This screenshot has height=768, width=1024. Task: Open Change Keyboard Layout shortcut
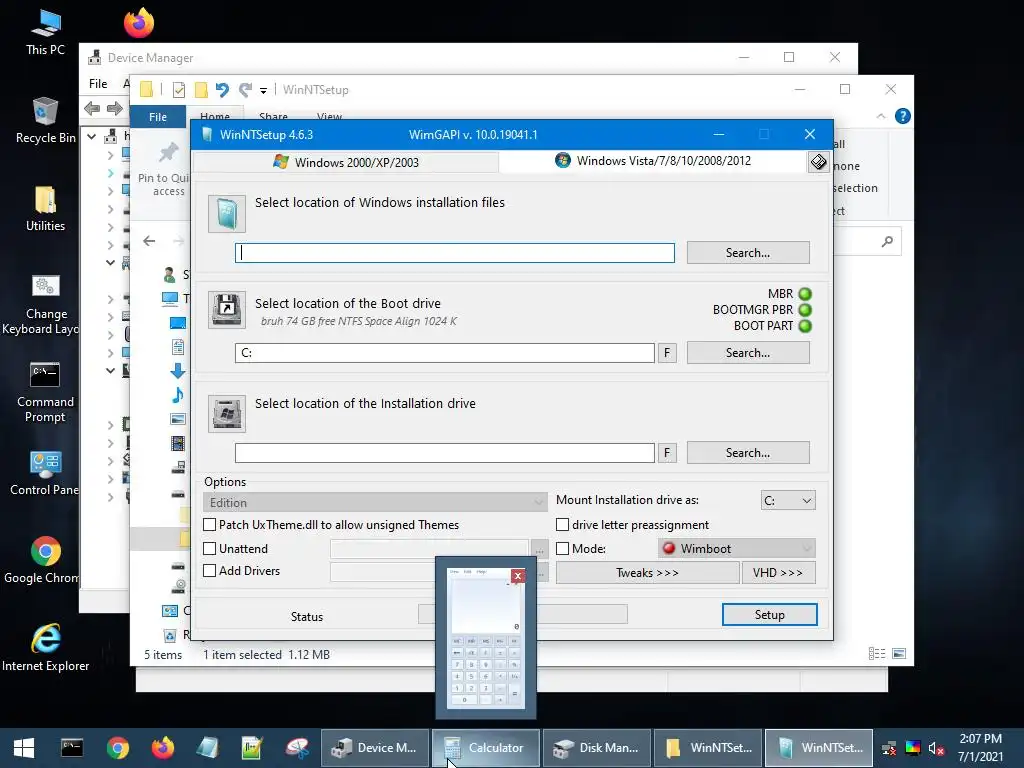point(45,304)
